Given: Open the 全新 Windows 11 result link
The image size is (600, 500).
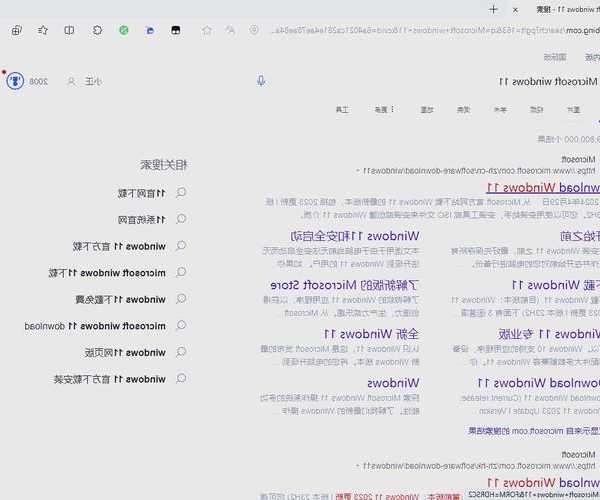Looking at the screenshot, I should [371, 333].
